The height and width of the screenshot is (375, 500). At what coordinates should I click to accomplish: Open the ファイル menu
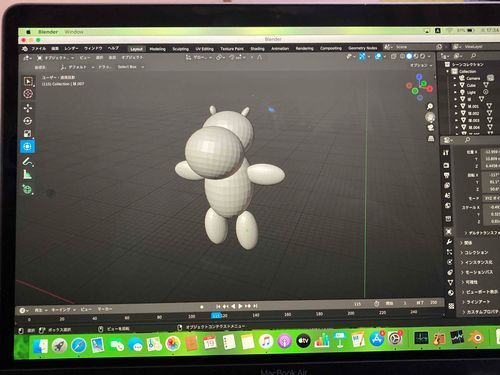point(39,49)
